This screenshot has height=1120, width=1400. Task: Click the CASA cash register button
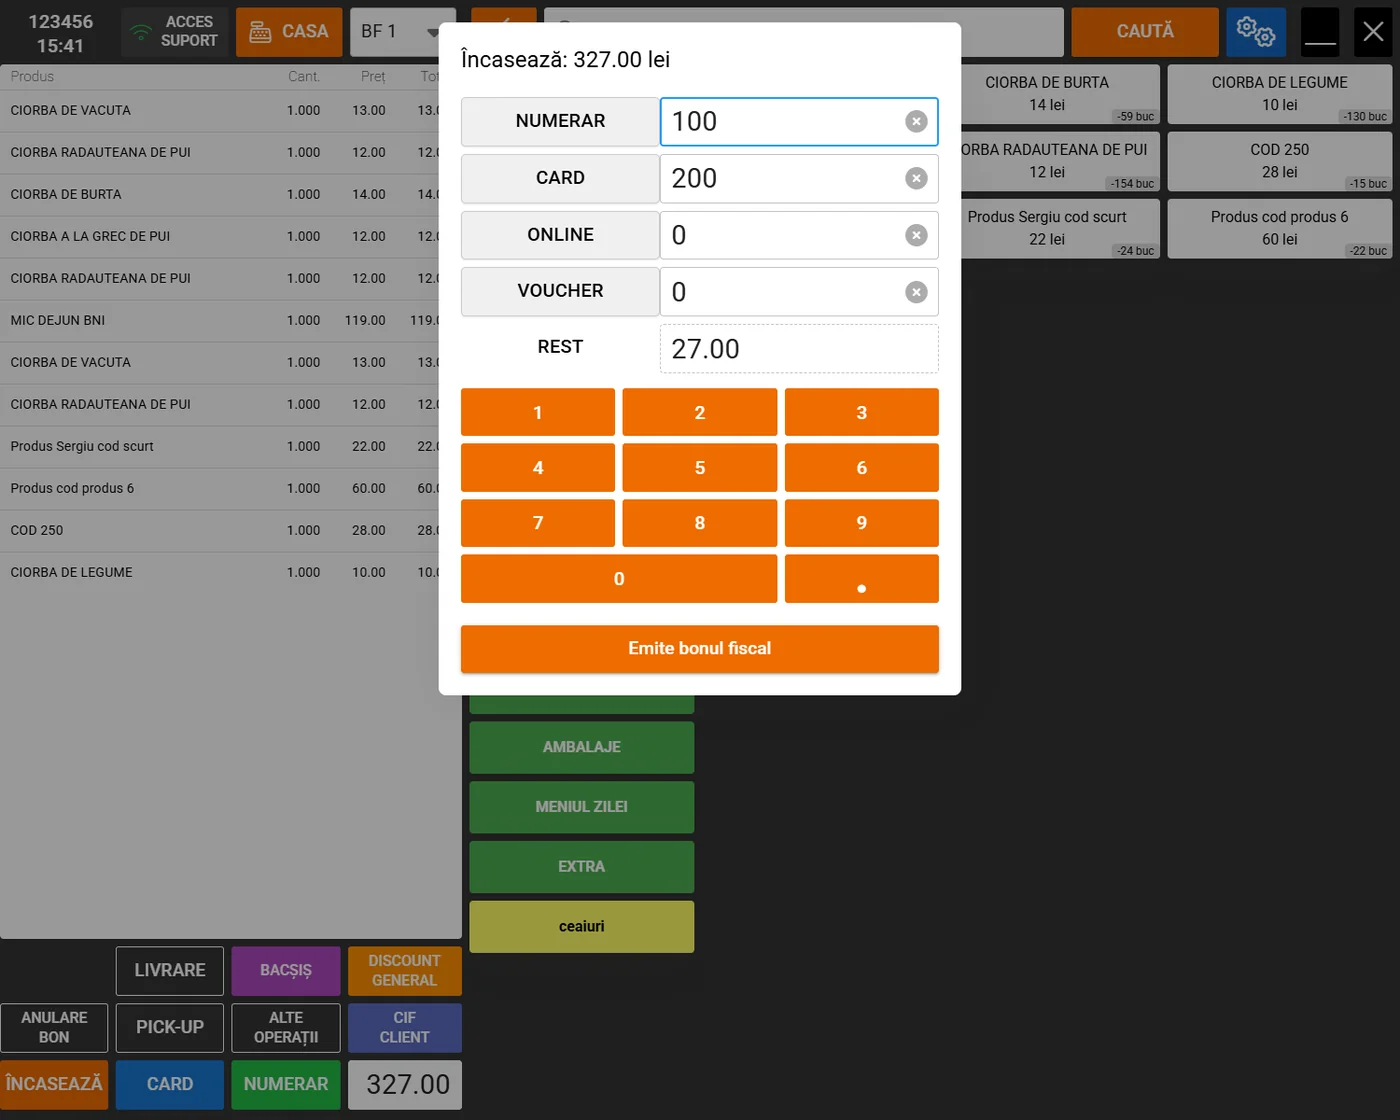289,32
